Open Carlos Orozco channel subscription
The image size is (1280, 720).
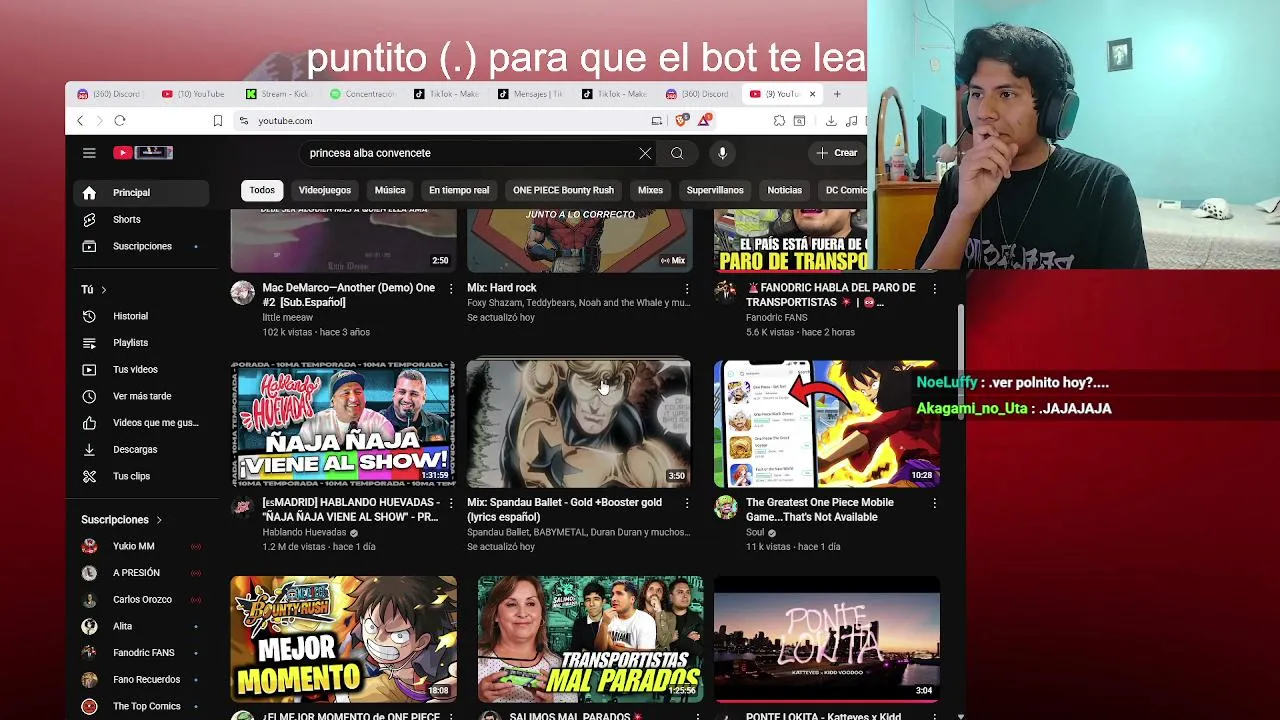tap(141, 600)
